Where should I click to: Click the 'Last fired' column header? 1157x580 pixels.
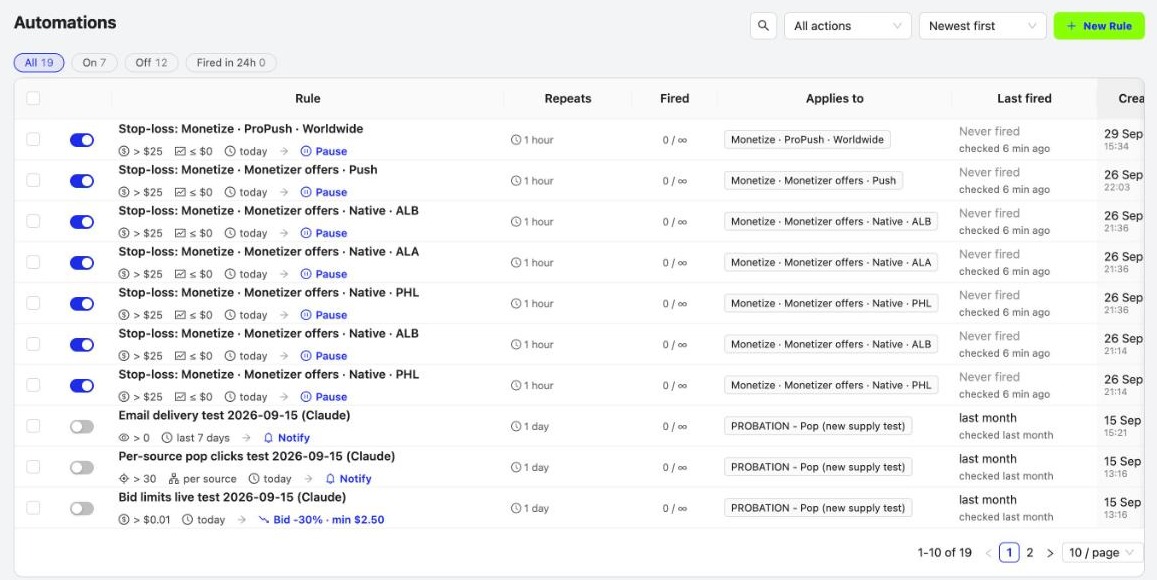[1024, 98]
